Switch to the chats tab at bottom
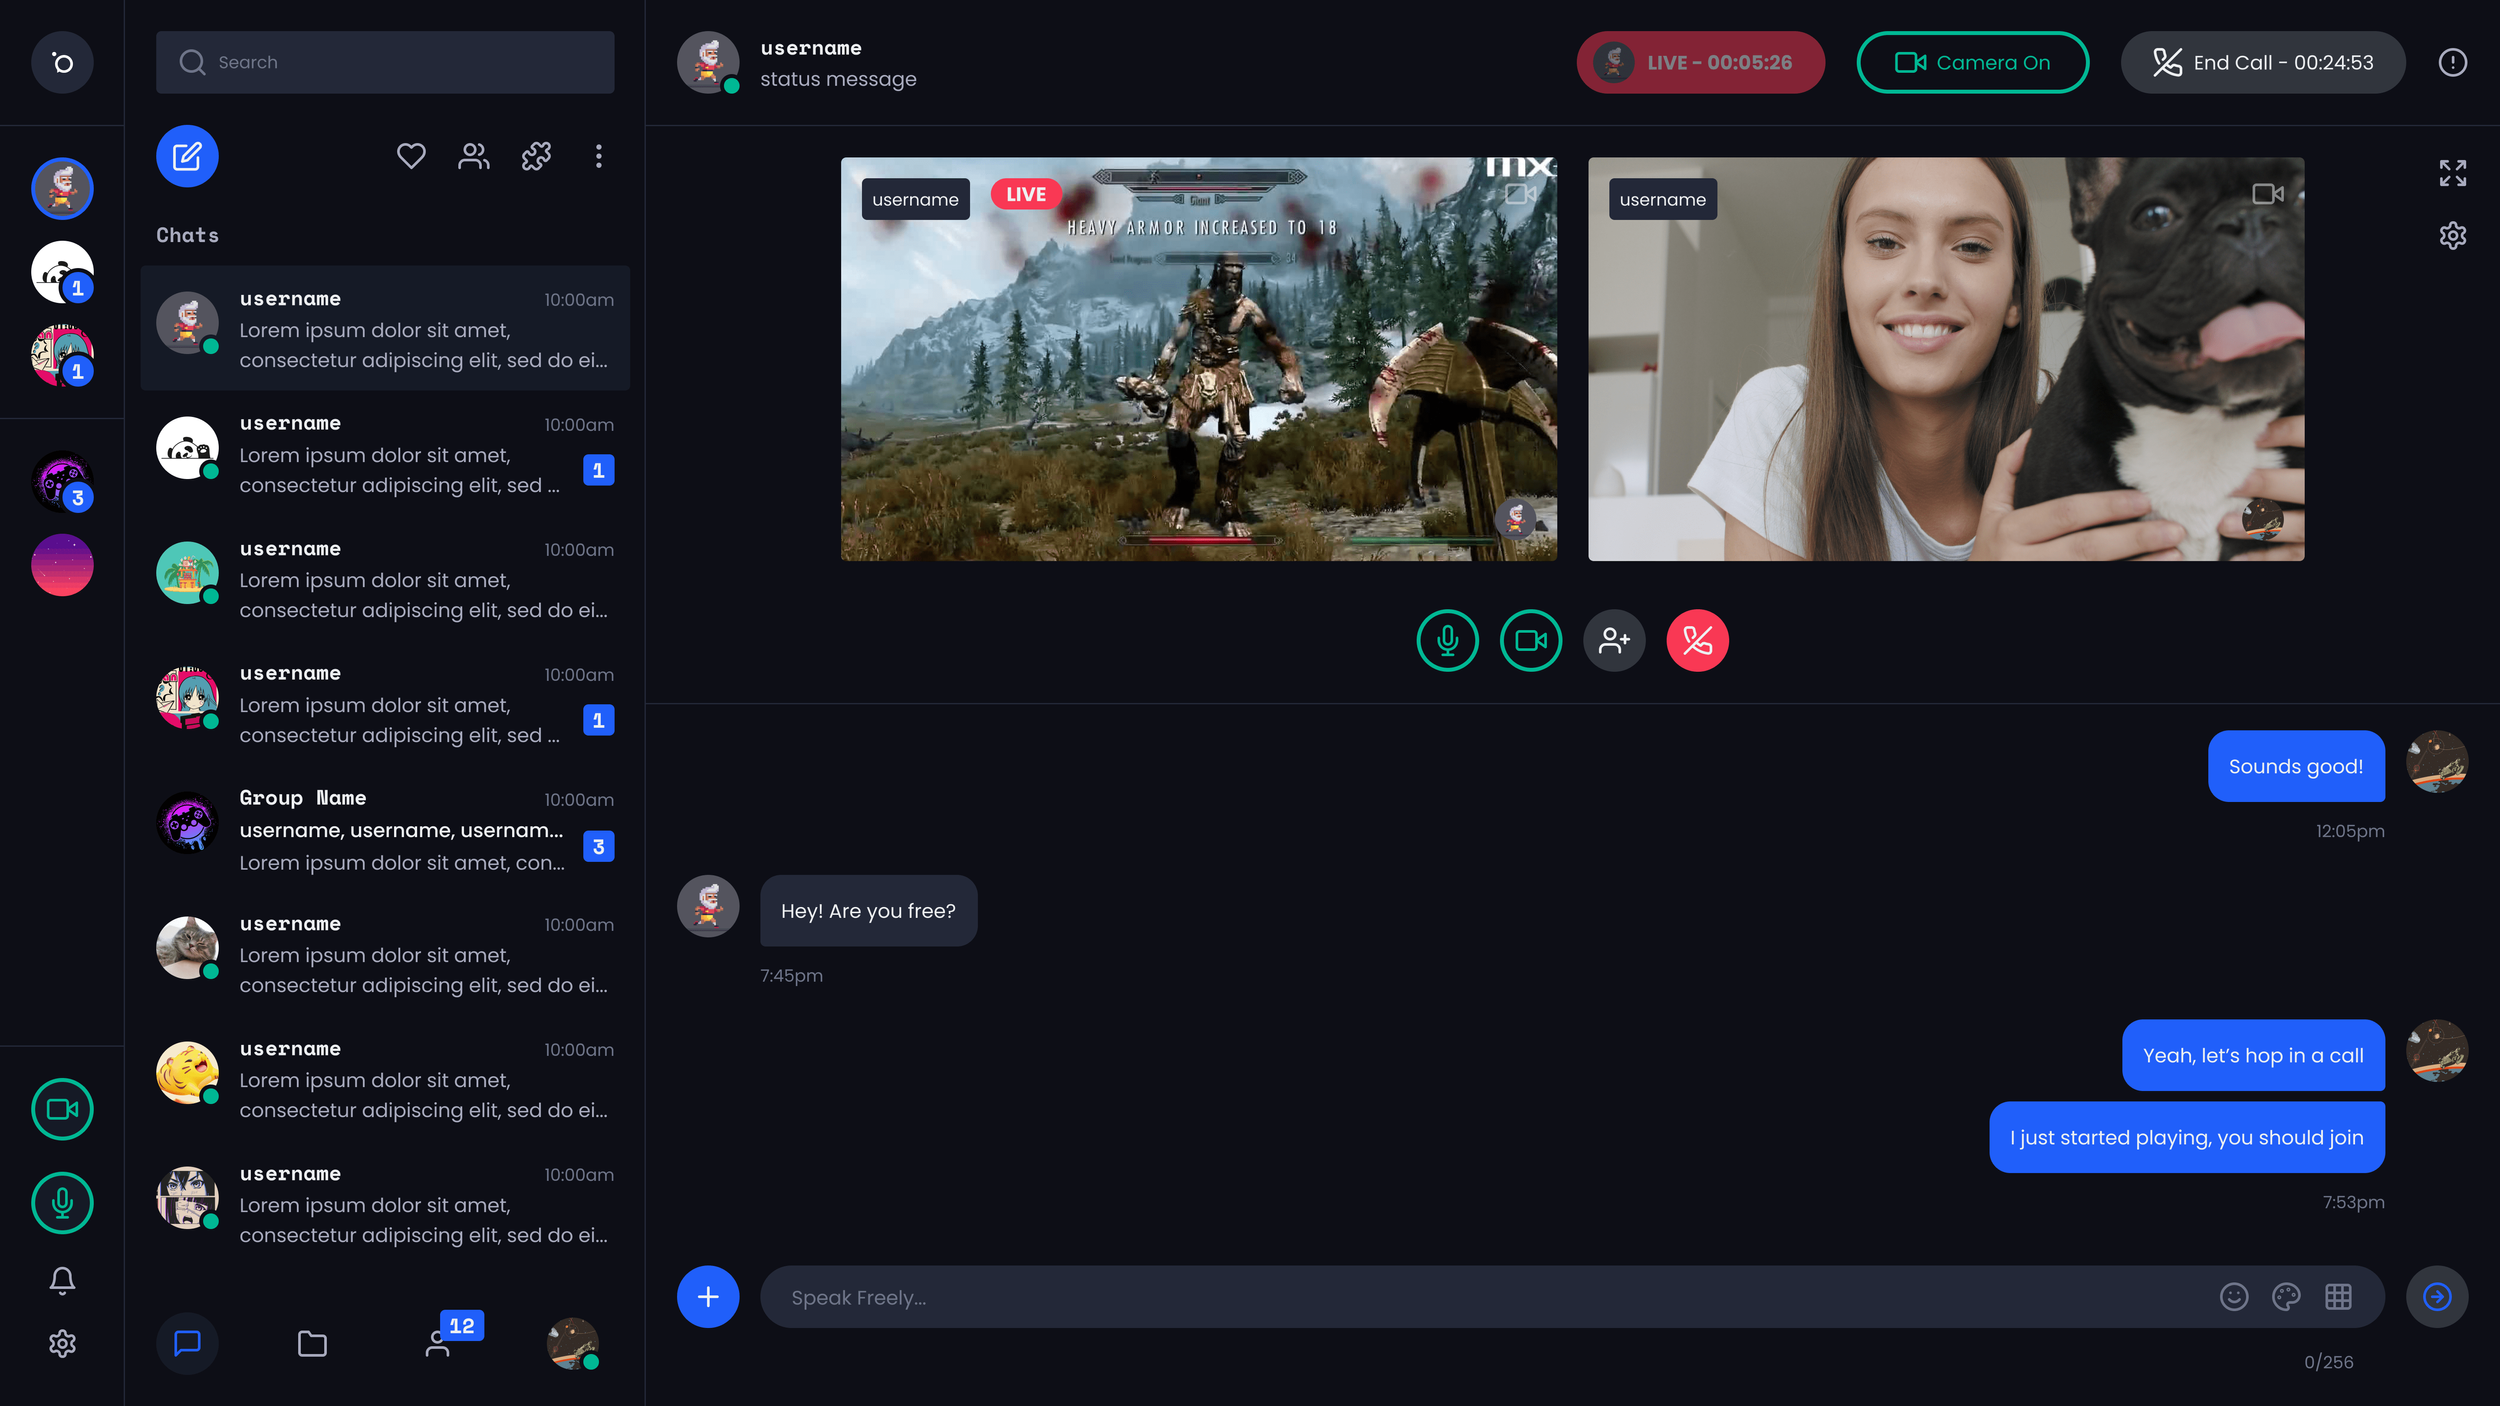The height and width of the screenshot is (1406, 2500). coord(187,1343)
